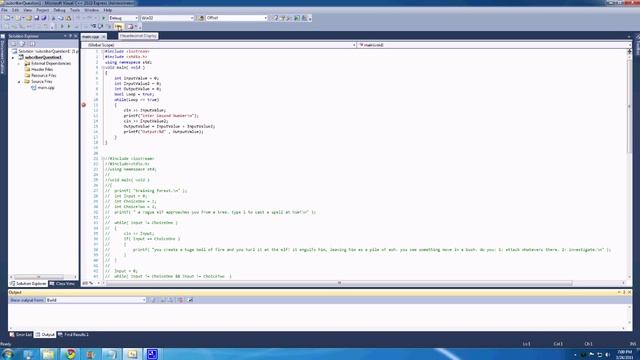Image resolution: width=640 pixels, height=360 pixels.
Task: Open the Window menu
Action: (91, 10)
